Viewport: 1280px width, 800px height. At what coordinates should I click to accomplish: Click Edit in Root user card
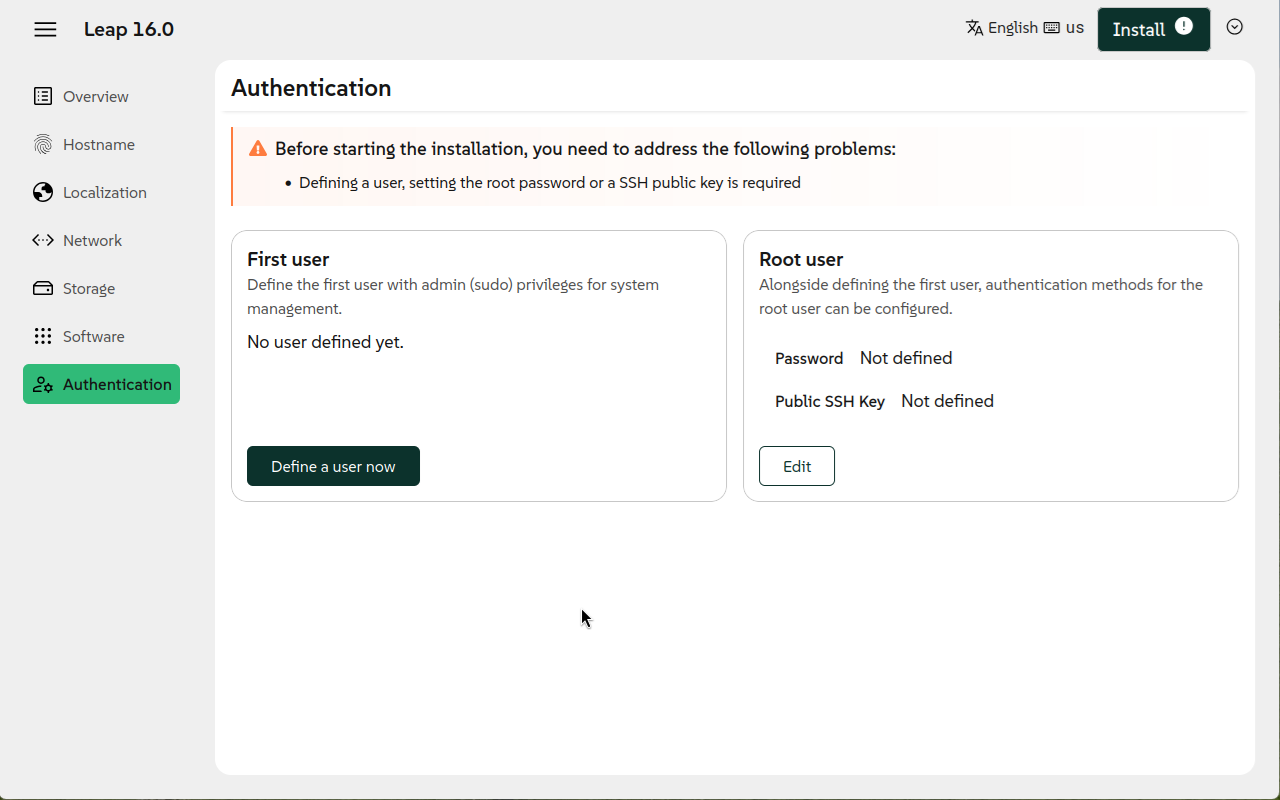pos(797,467)
